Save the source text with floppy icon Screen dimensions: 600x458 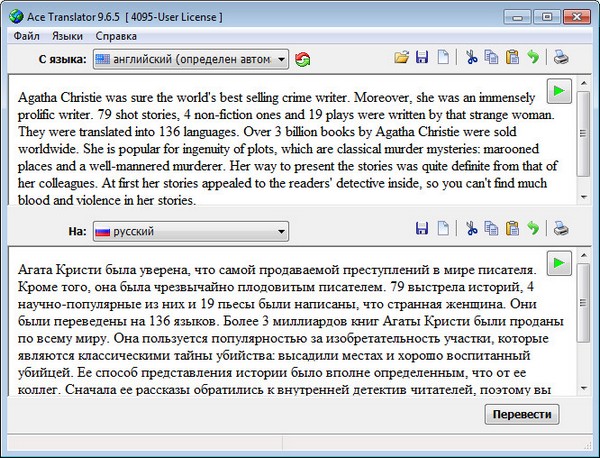tap(422, 59)
